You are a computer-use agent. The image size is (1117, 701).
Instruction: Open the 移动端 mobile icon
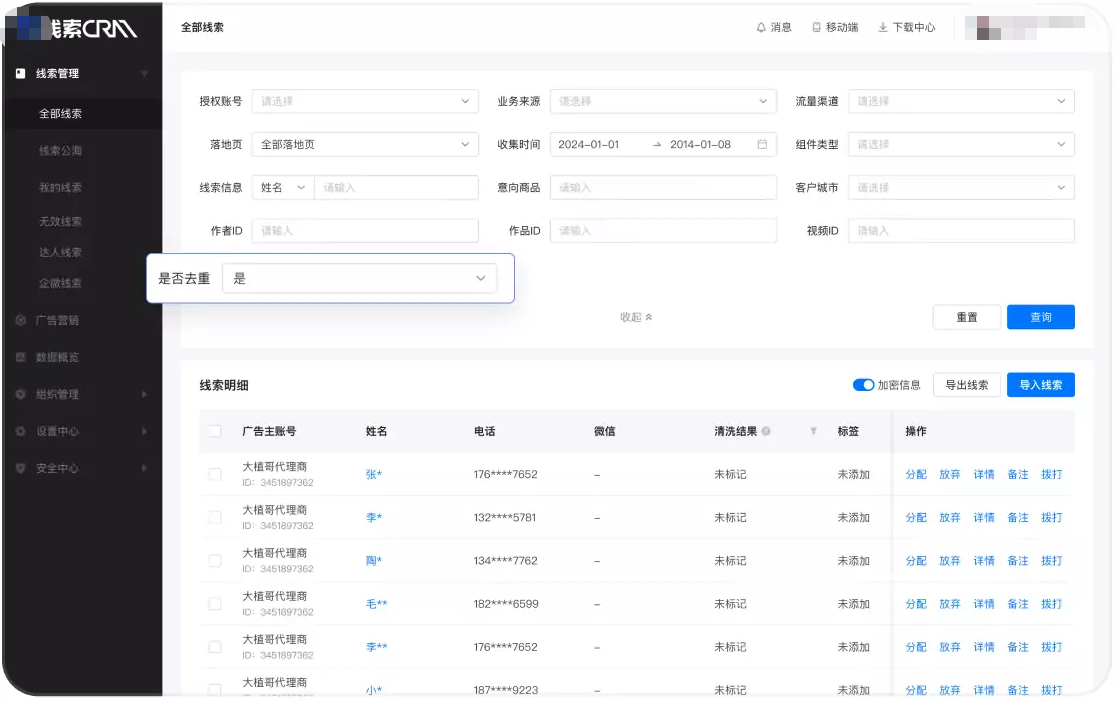click(x=816, y=27)
